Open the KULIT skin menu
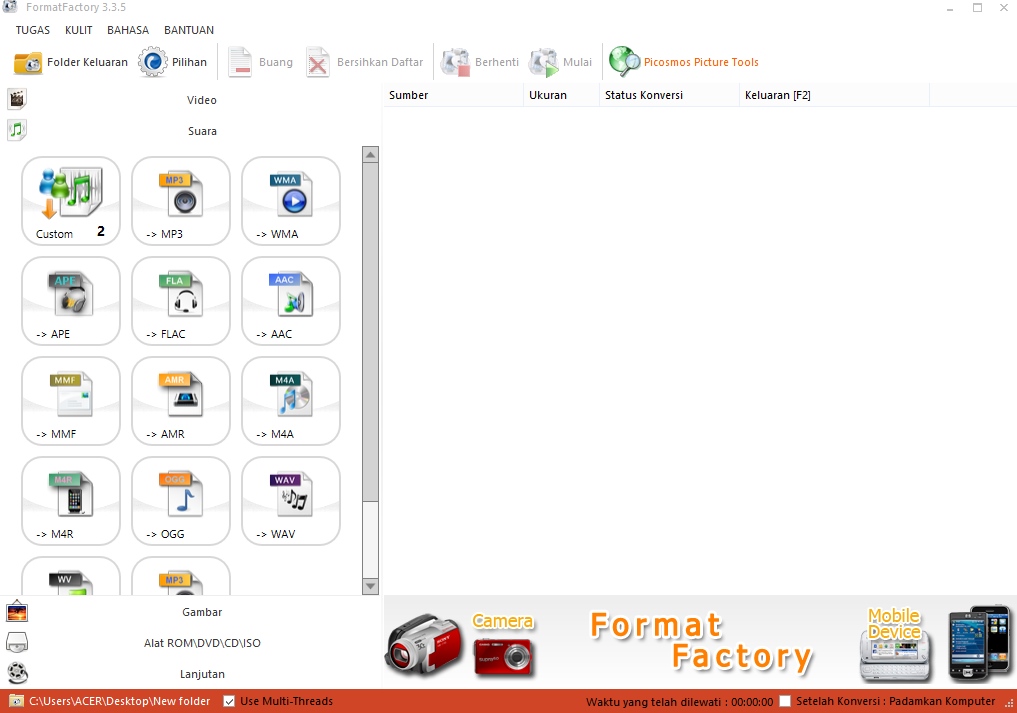Image resolution: width=1017 pixels, height=713 pixels. point(78,30)
